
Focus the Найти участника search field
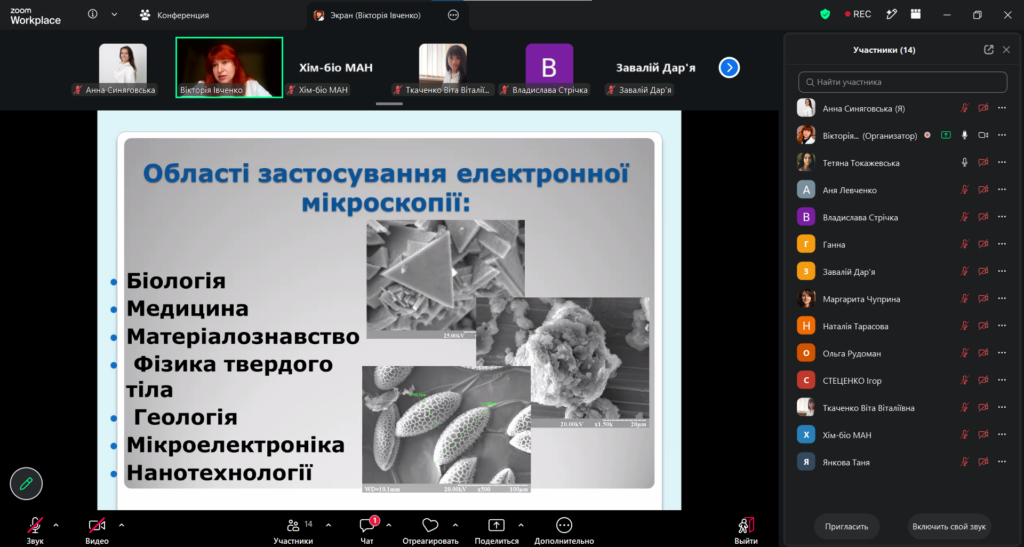pos(903,82)
